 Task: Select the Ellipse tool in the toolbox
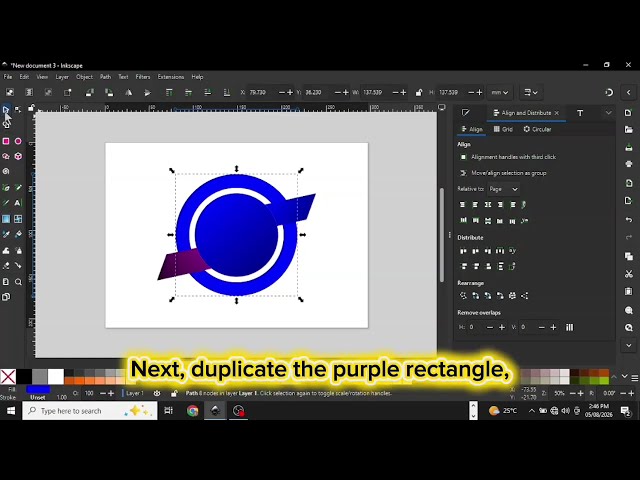click(x=18, y=141)
